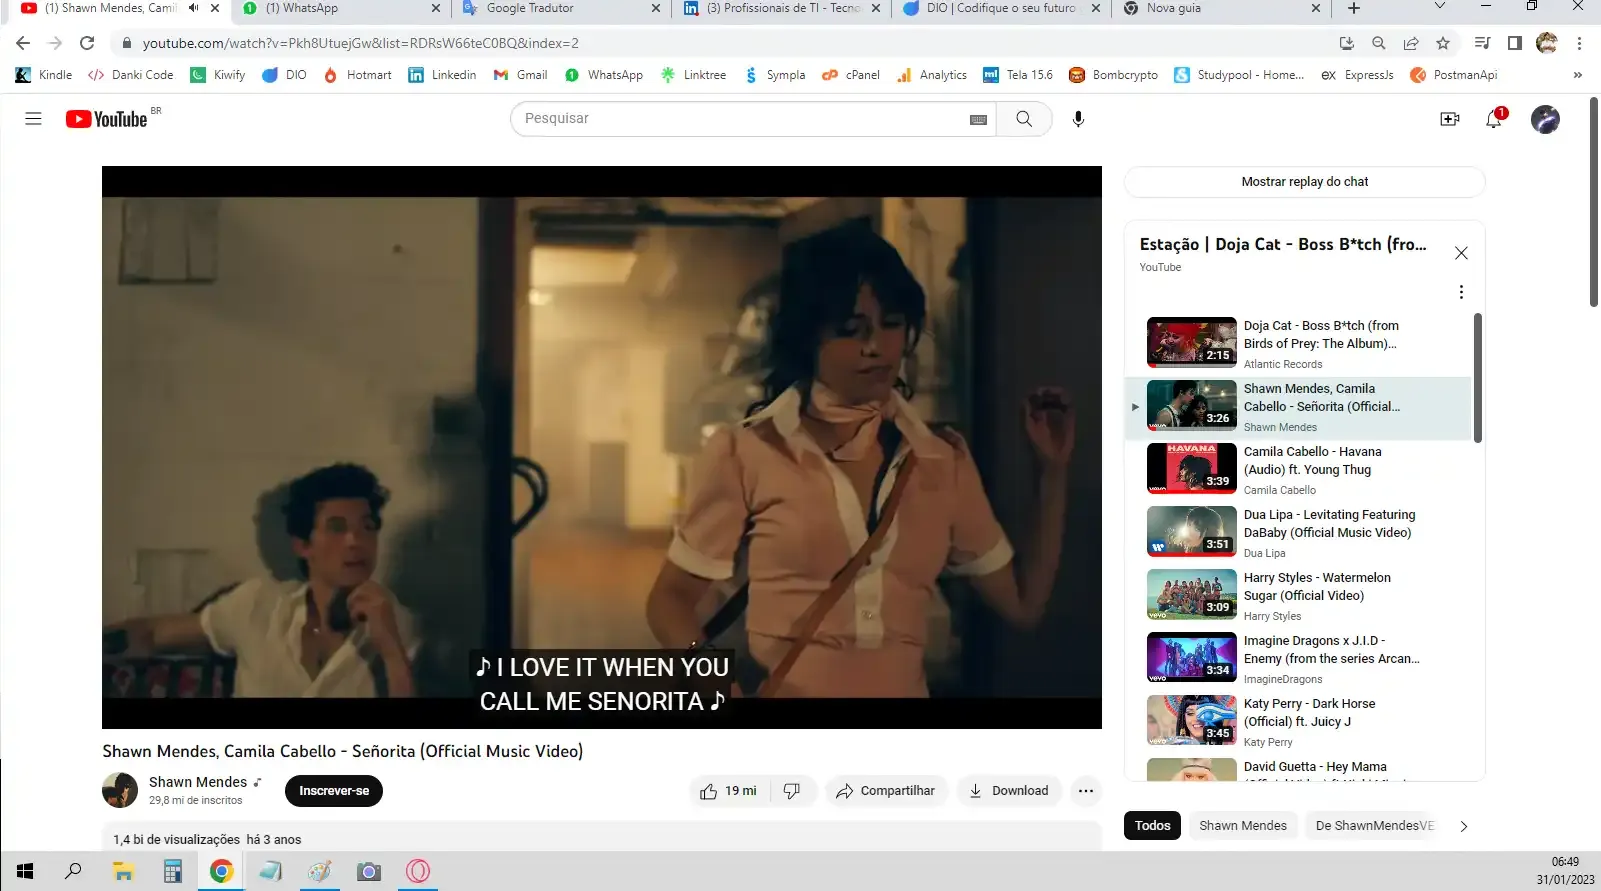Viewport: 1601px width, 891px height.
Task: Open Windows taskbar search
Action: point(73,872)
